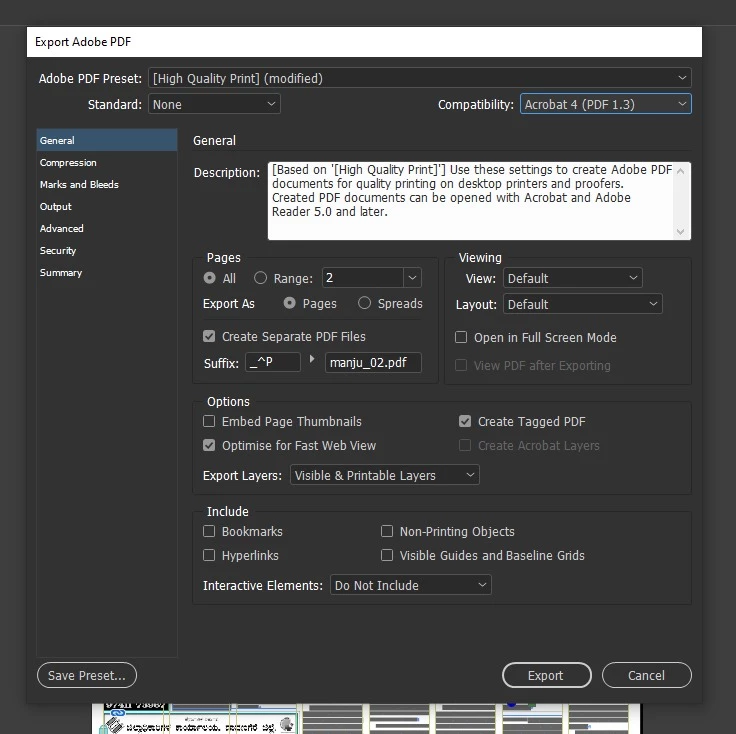Open the Layout dropdown in Viewing

click(x=583, y=304)
